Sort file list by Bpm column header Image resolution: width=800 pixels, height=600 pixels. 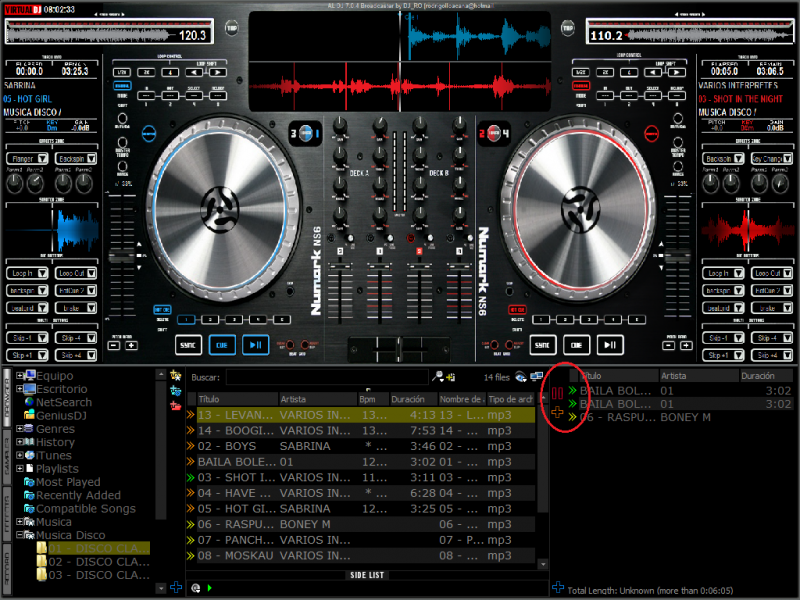371,399
